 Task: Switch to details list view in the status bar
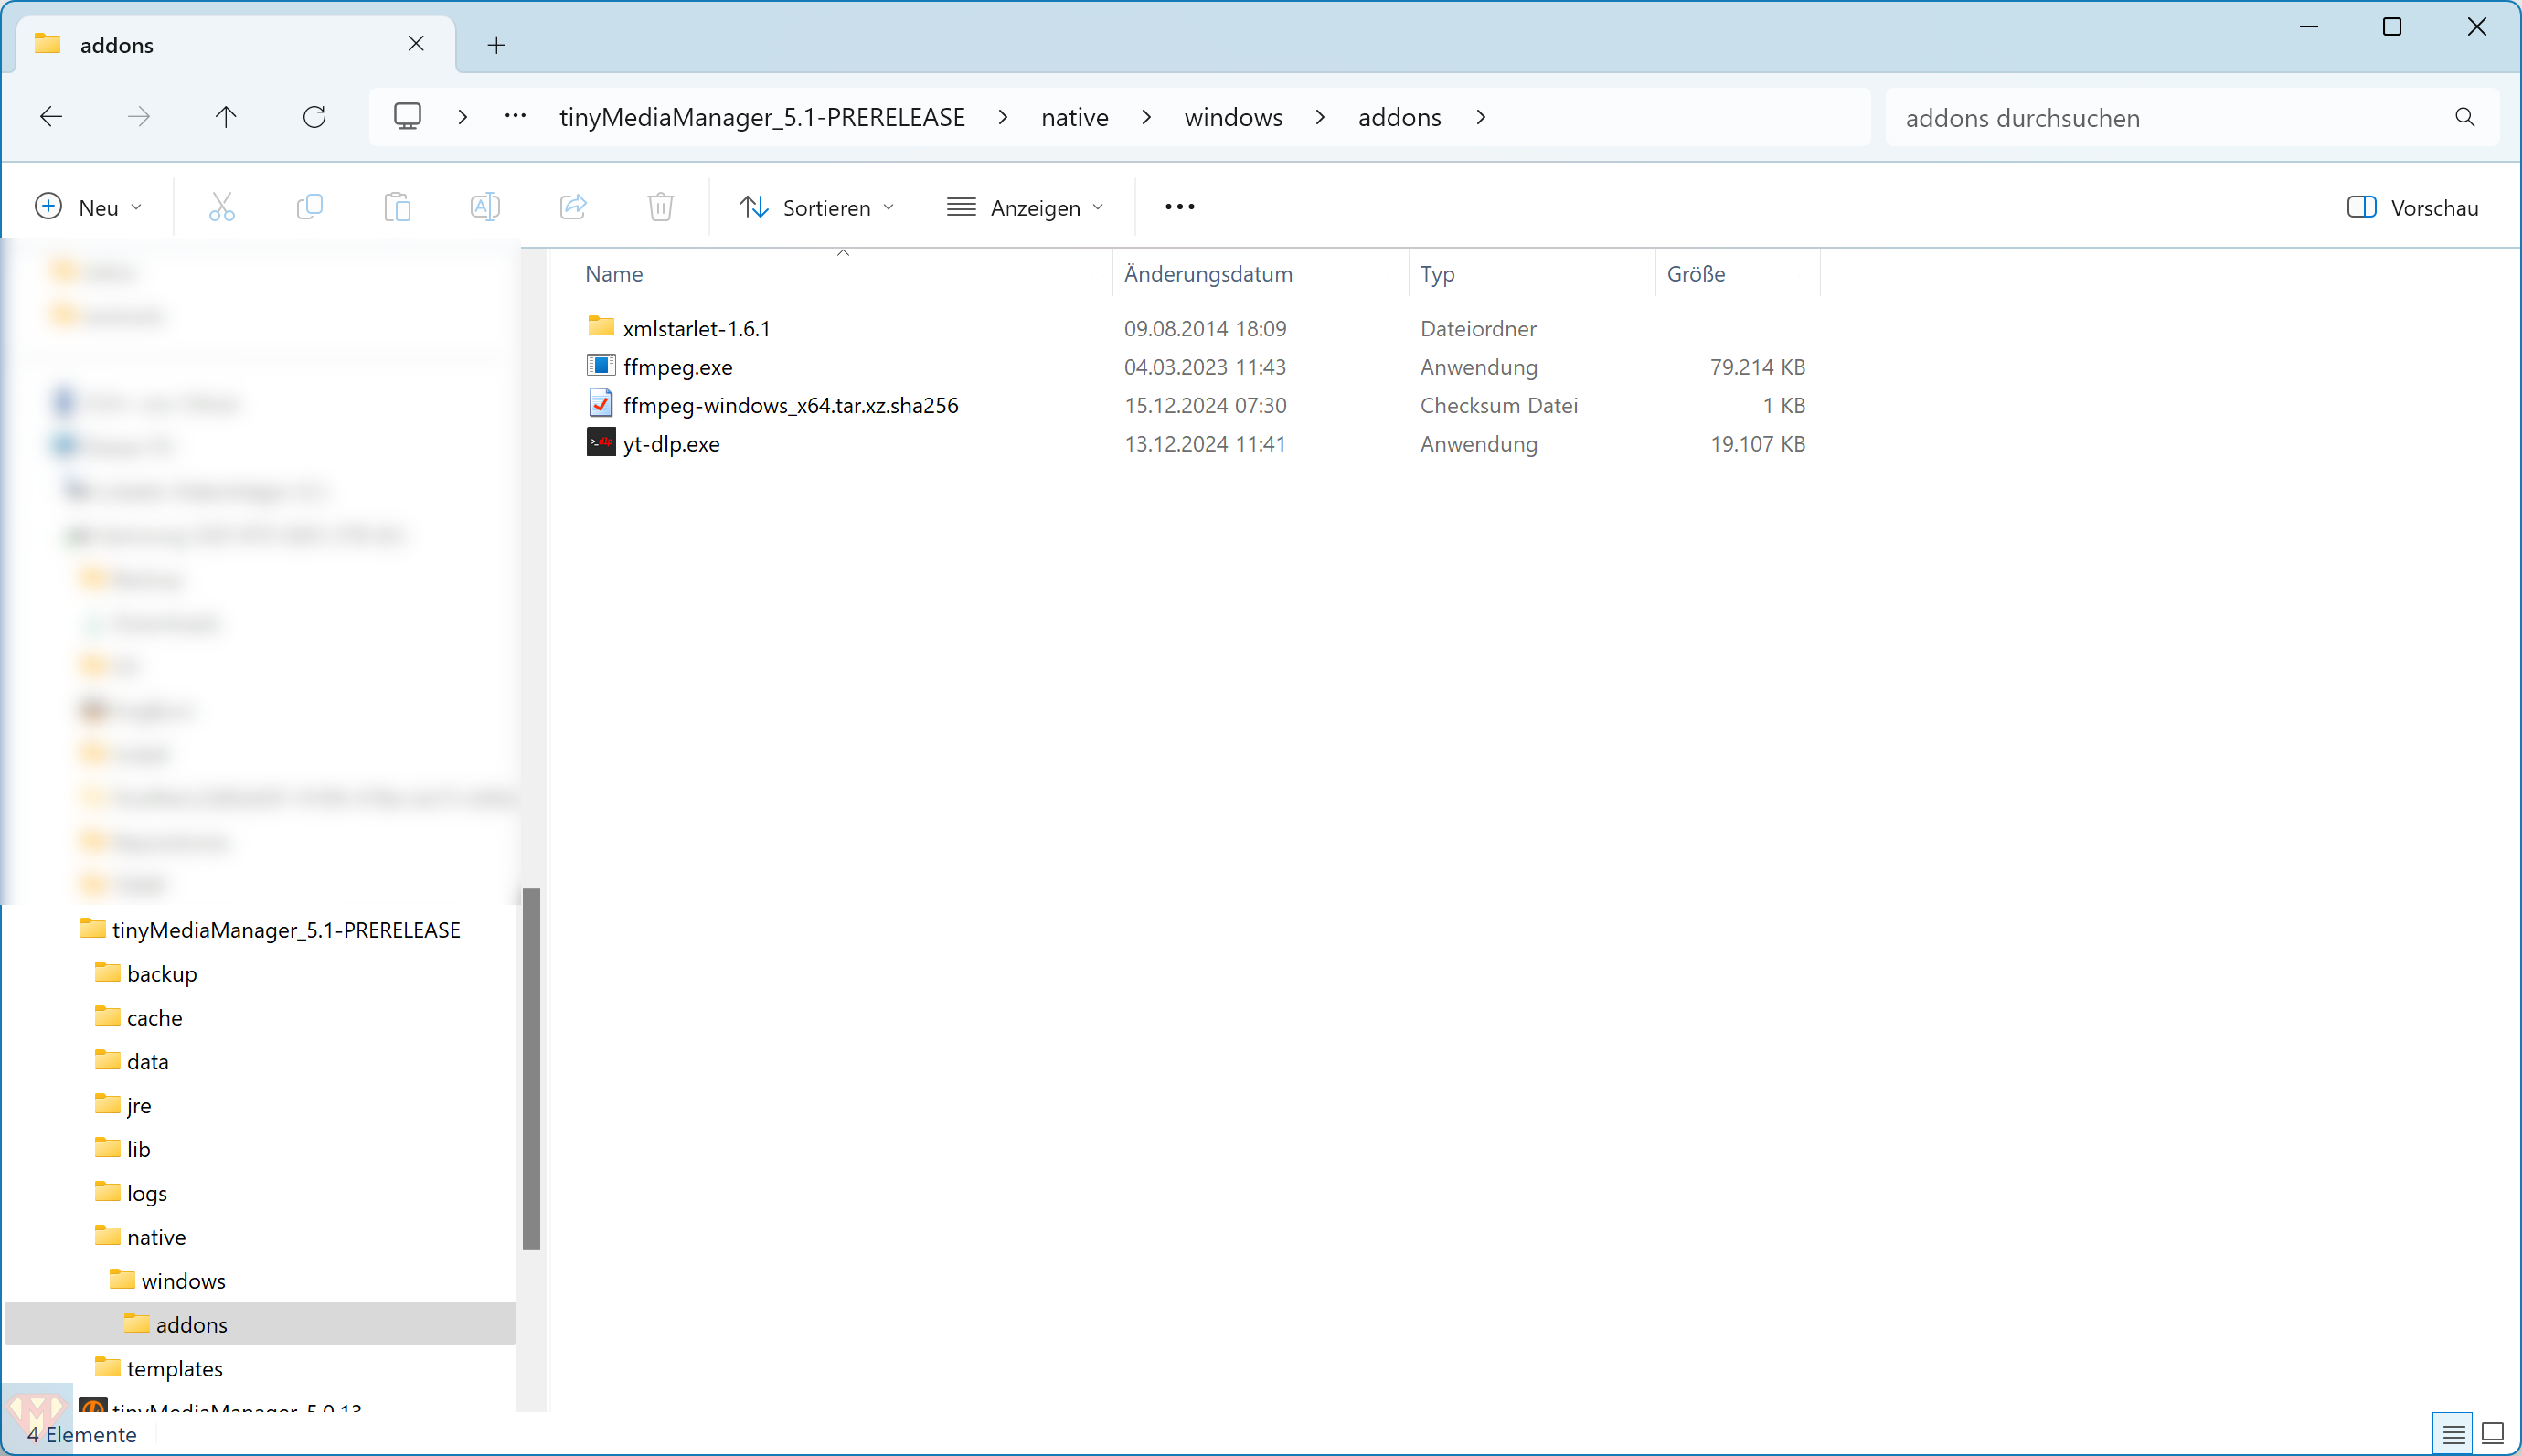(2452, 1435)
